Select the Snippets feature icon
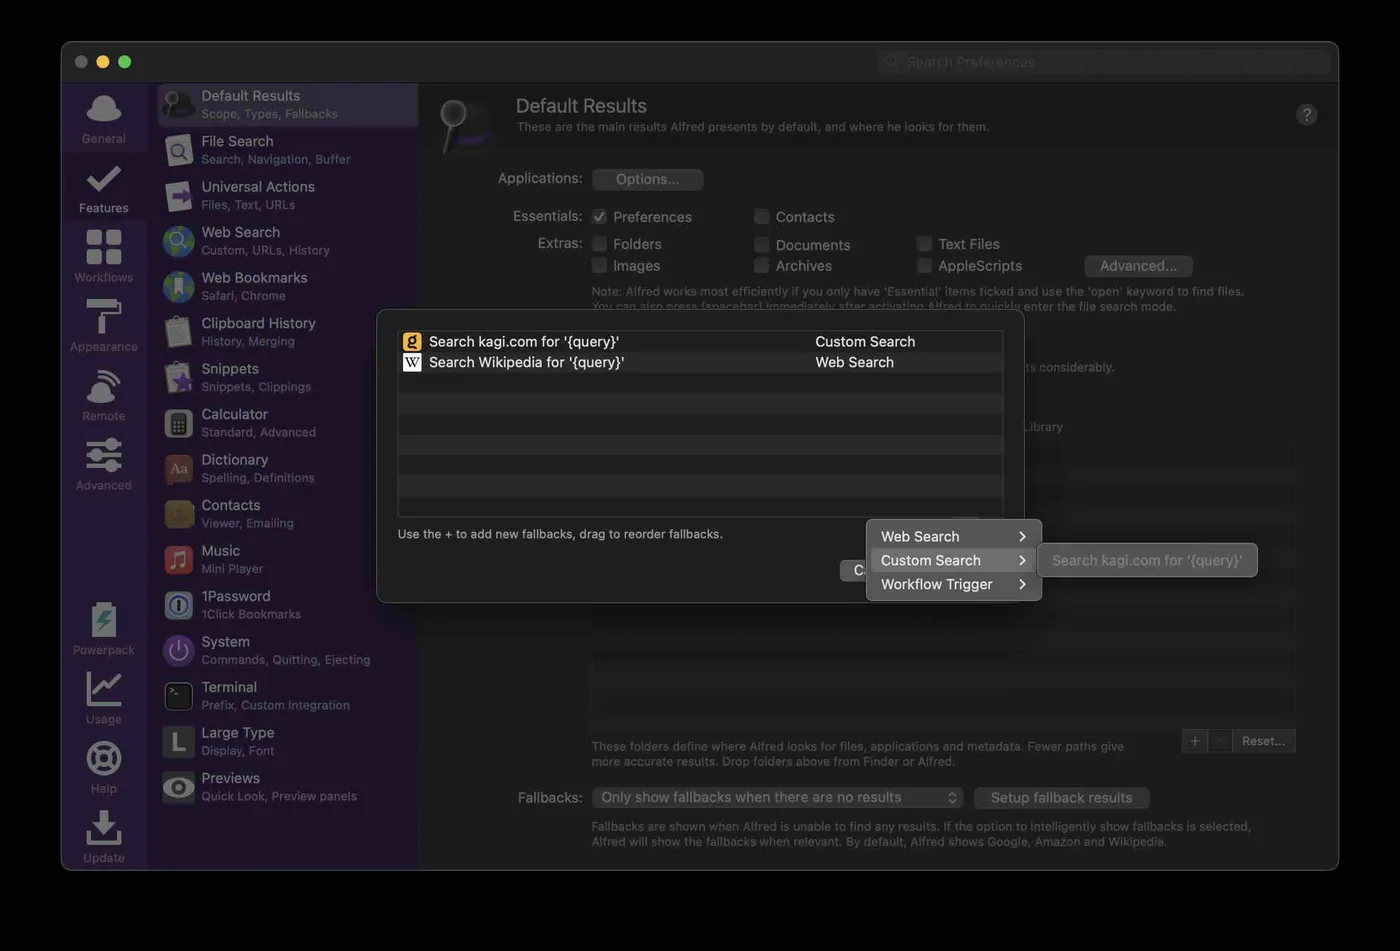Screen dimensions: 1400x951 point(178,377)
